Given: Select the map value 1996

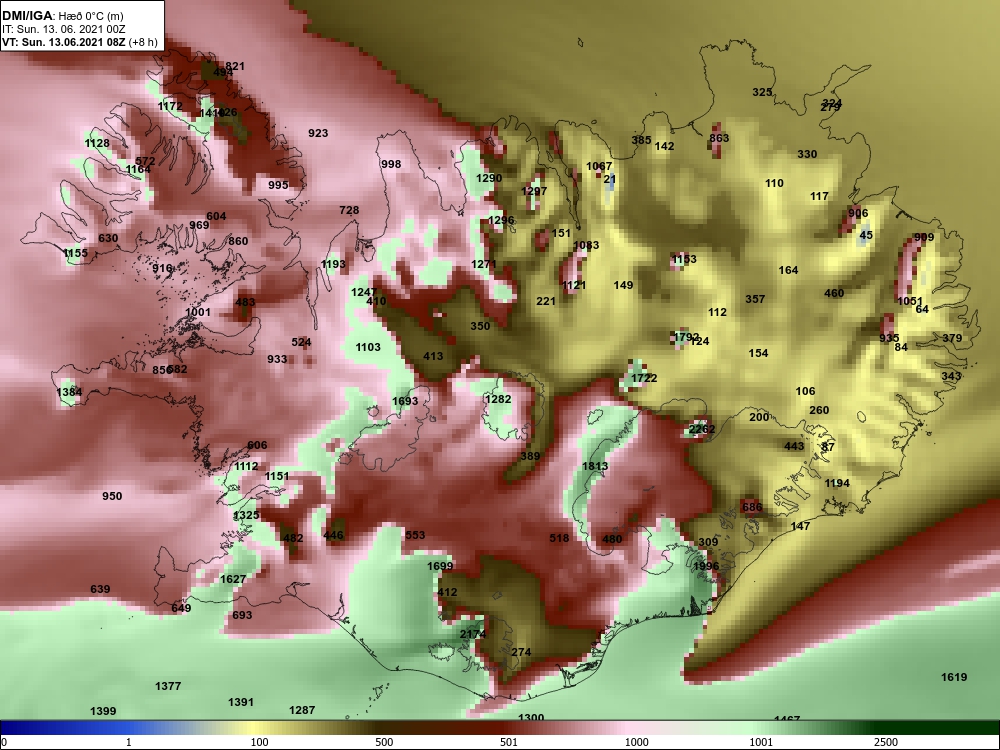Looking at the screenshot, I should point(706,566).
